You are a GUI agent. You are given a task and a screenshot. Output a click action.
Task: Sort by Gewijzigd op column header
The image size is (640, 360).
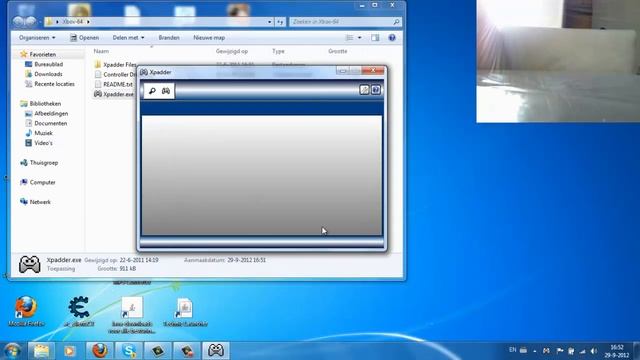[232, 51]
